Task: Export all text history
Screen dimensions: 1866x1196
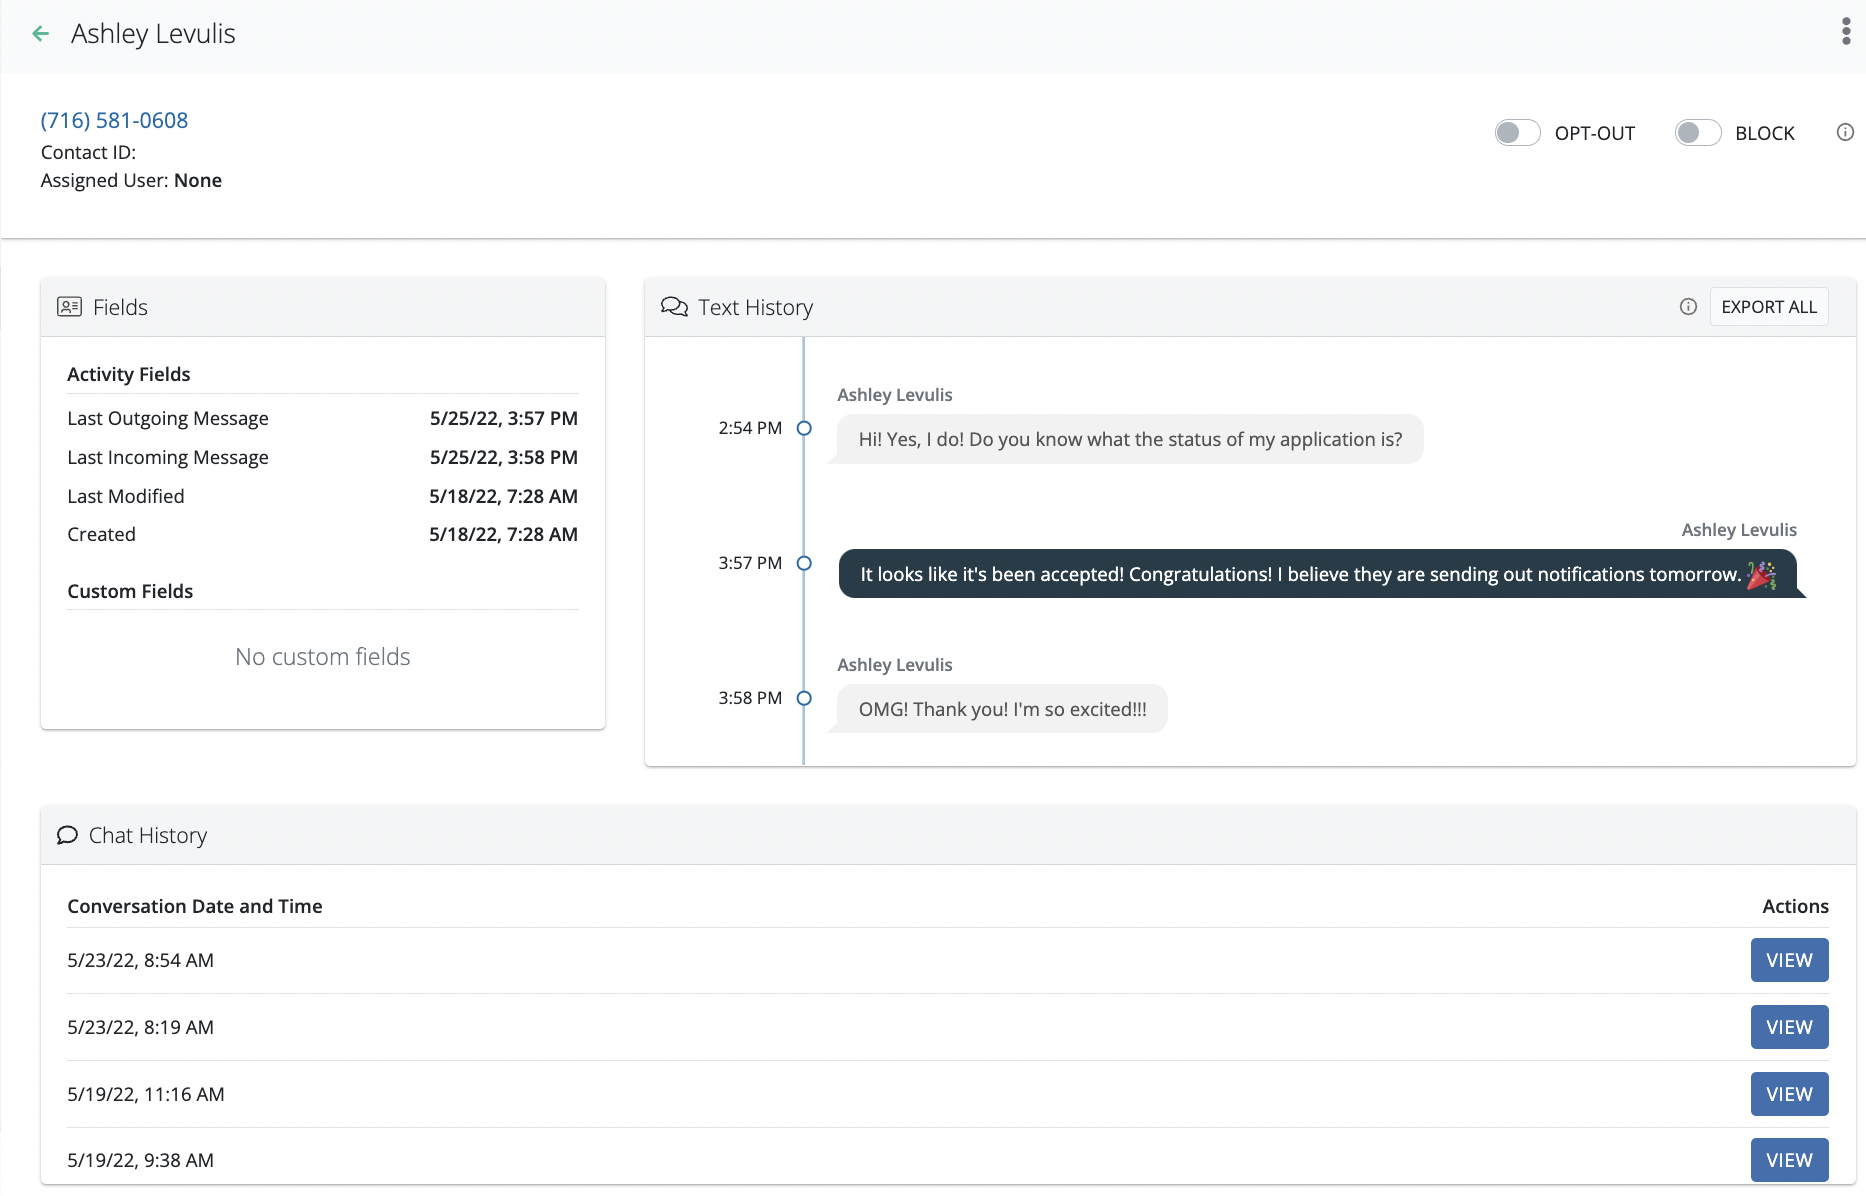Action: click(x=1768, y=307)
